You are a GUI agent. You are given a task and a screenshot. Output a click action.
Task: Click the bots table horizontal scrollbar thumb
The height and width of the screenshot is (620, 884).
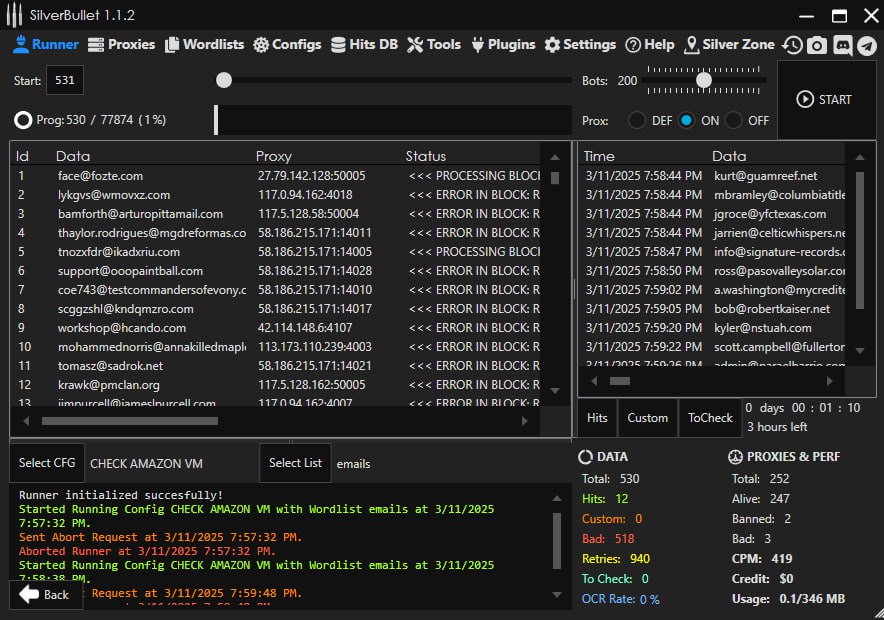pyautogui.click(x=130, y=421)
